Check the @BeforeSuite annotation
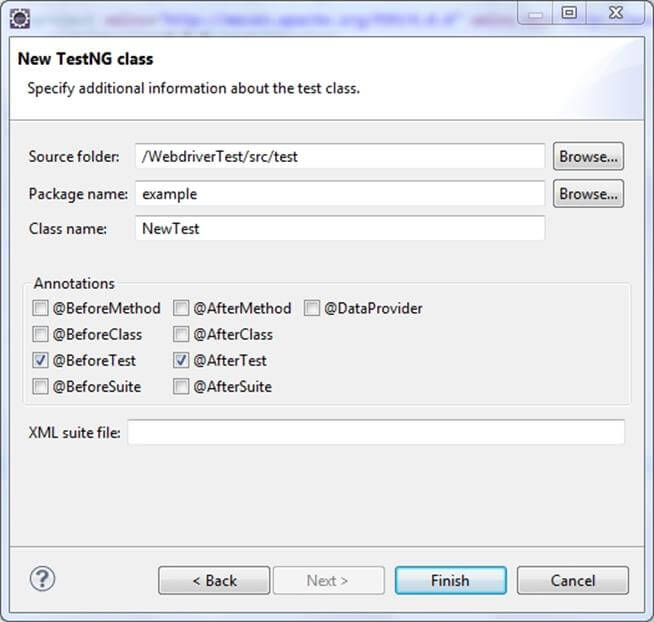 click(40, 386)
